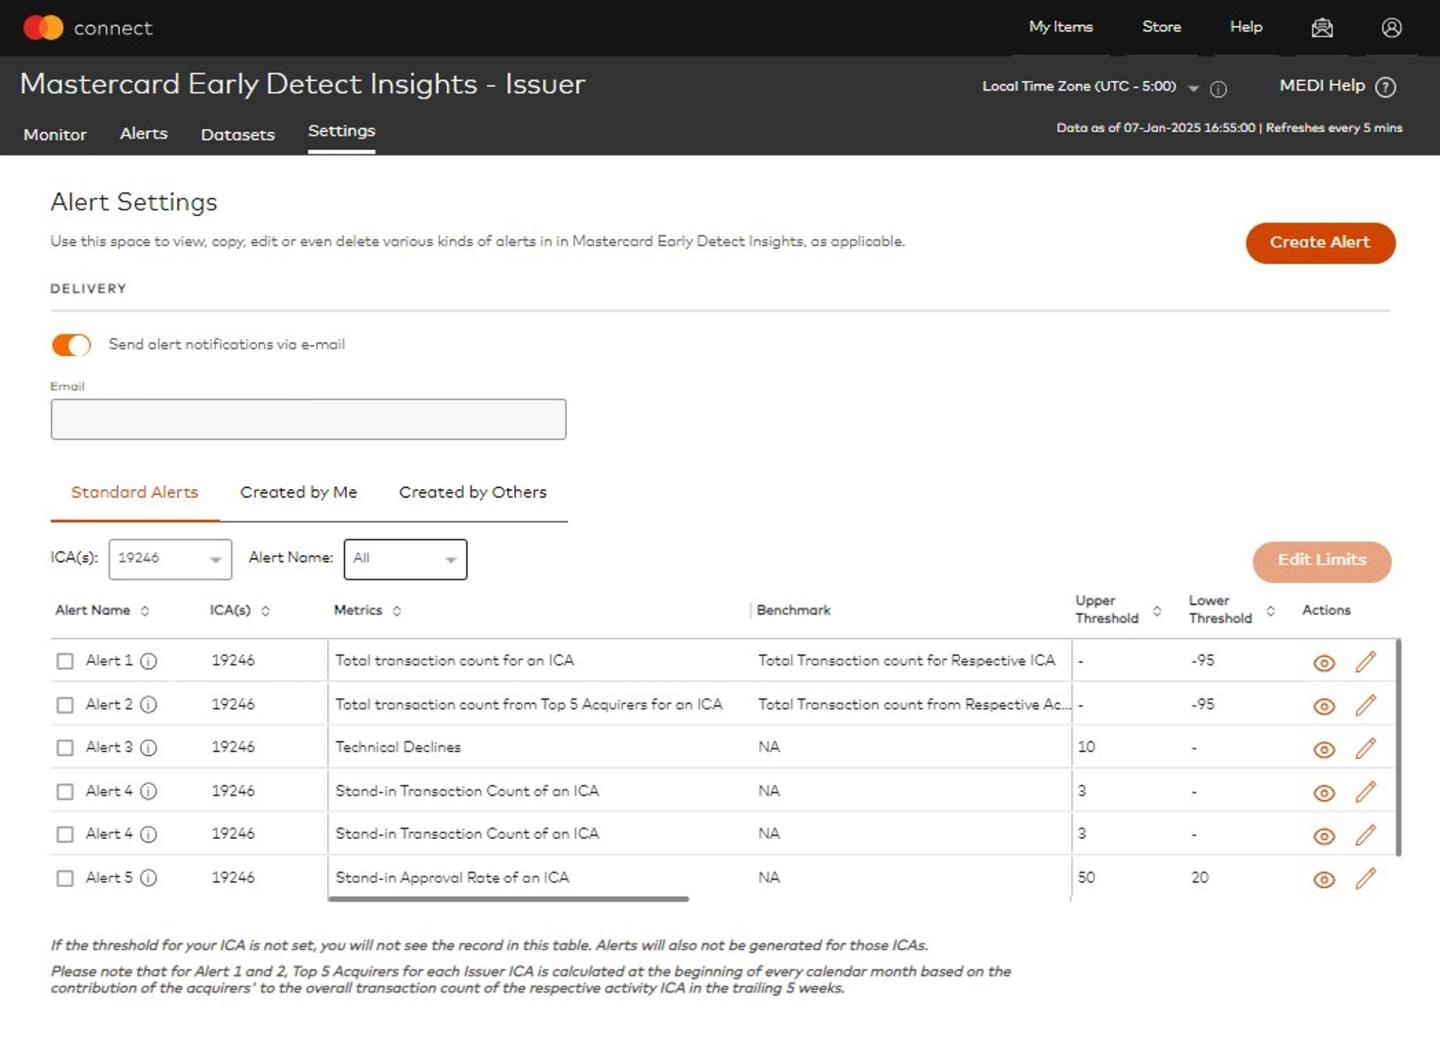The height and width of the screenshot is (1049, 1440).
Task: Click the view eye icon for Alert 2
Action: (x=1324, y=706)
